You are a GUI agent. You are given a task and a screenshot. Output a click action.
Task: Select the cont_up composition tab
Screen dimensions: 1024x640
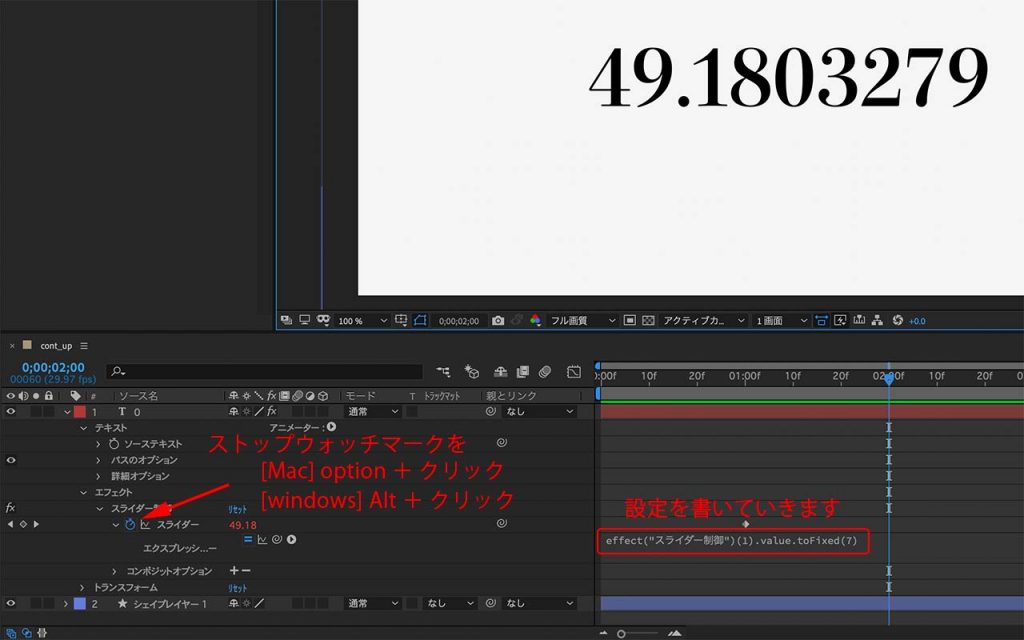tap(56, 345)
